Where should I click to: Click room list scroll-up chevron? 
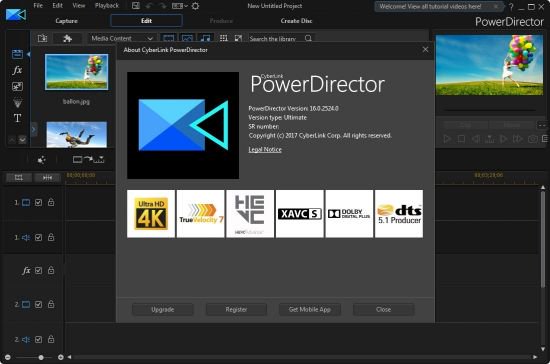12,140
